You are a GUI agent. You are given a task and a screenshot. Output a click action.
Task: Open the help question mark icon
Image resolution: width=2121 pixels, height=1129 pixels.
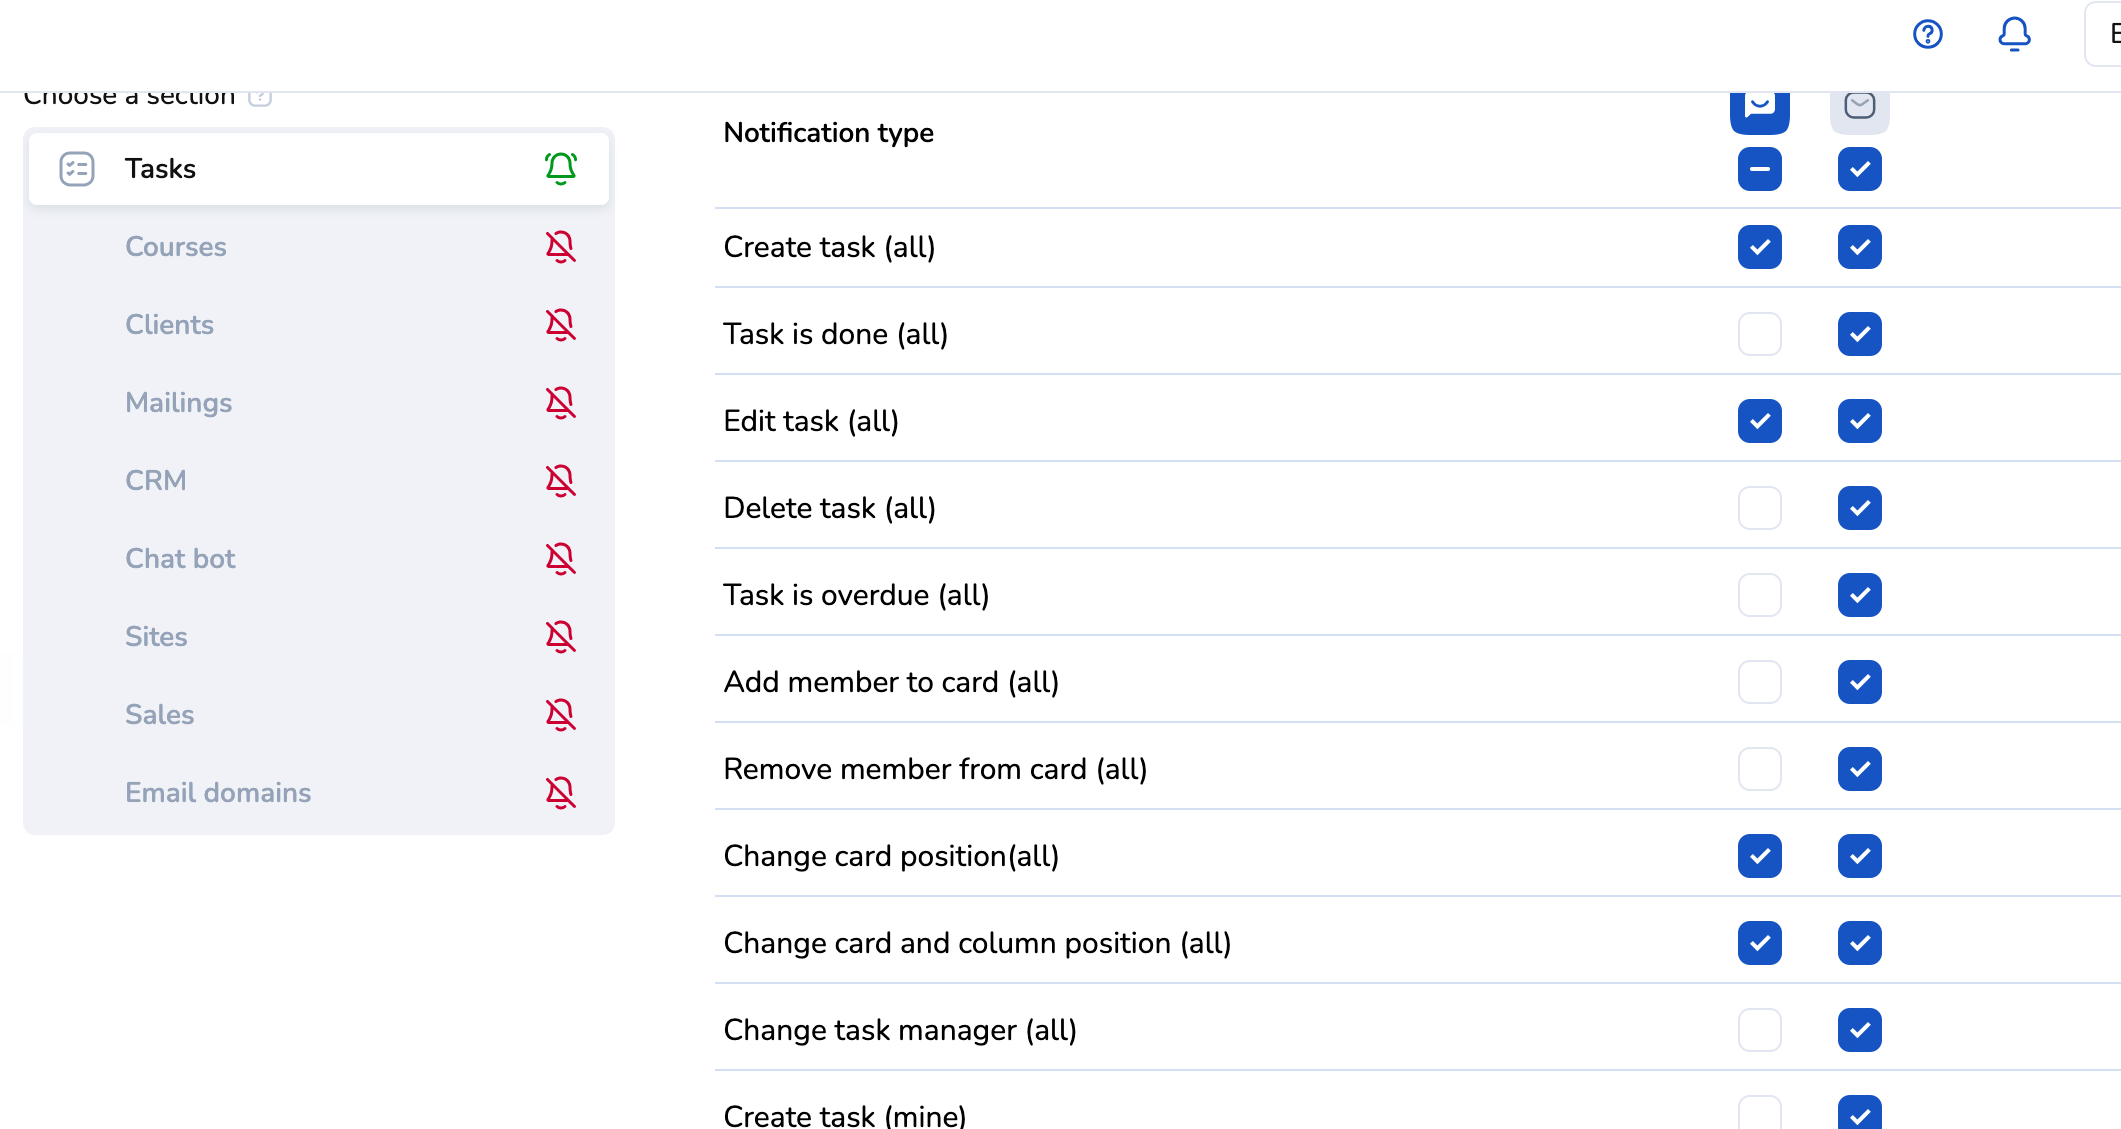tap(1927, 35)
